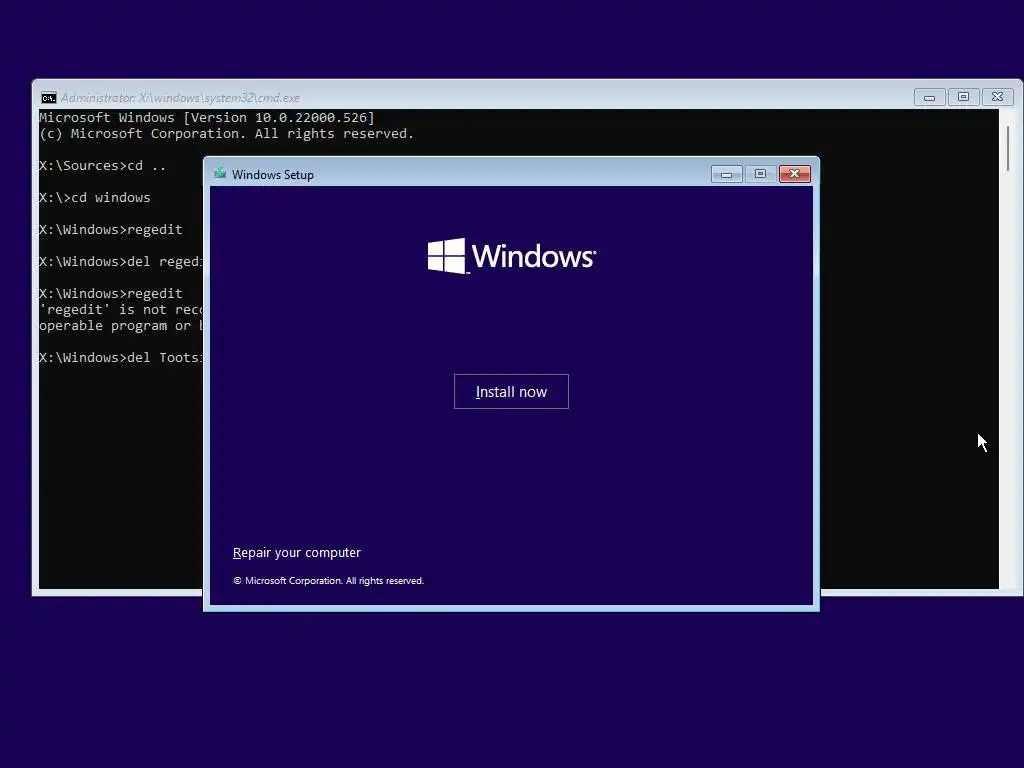Click the Windows Setup title bar icon
The image size is (1024, 768).
pyautogui.click(x=220, y=174)
